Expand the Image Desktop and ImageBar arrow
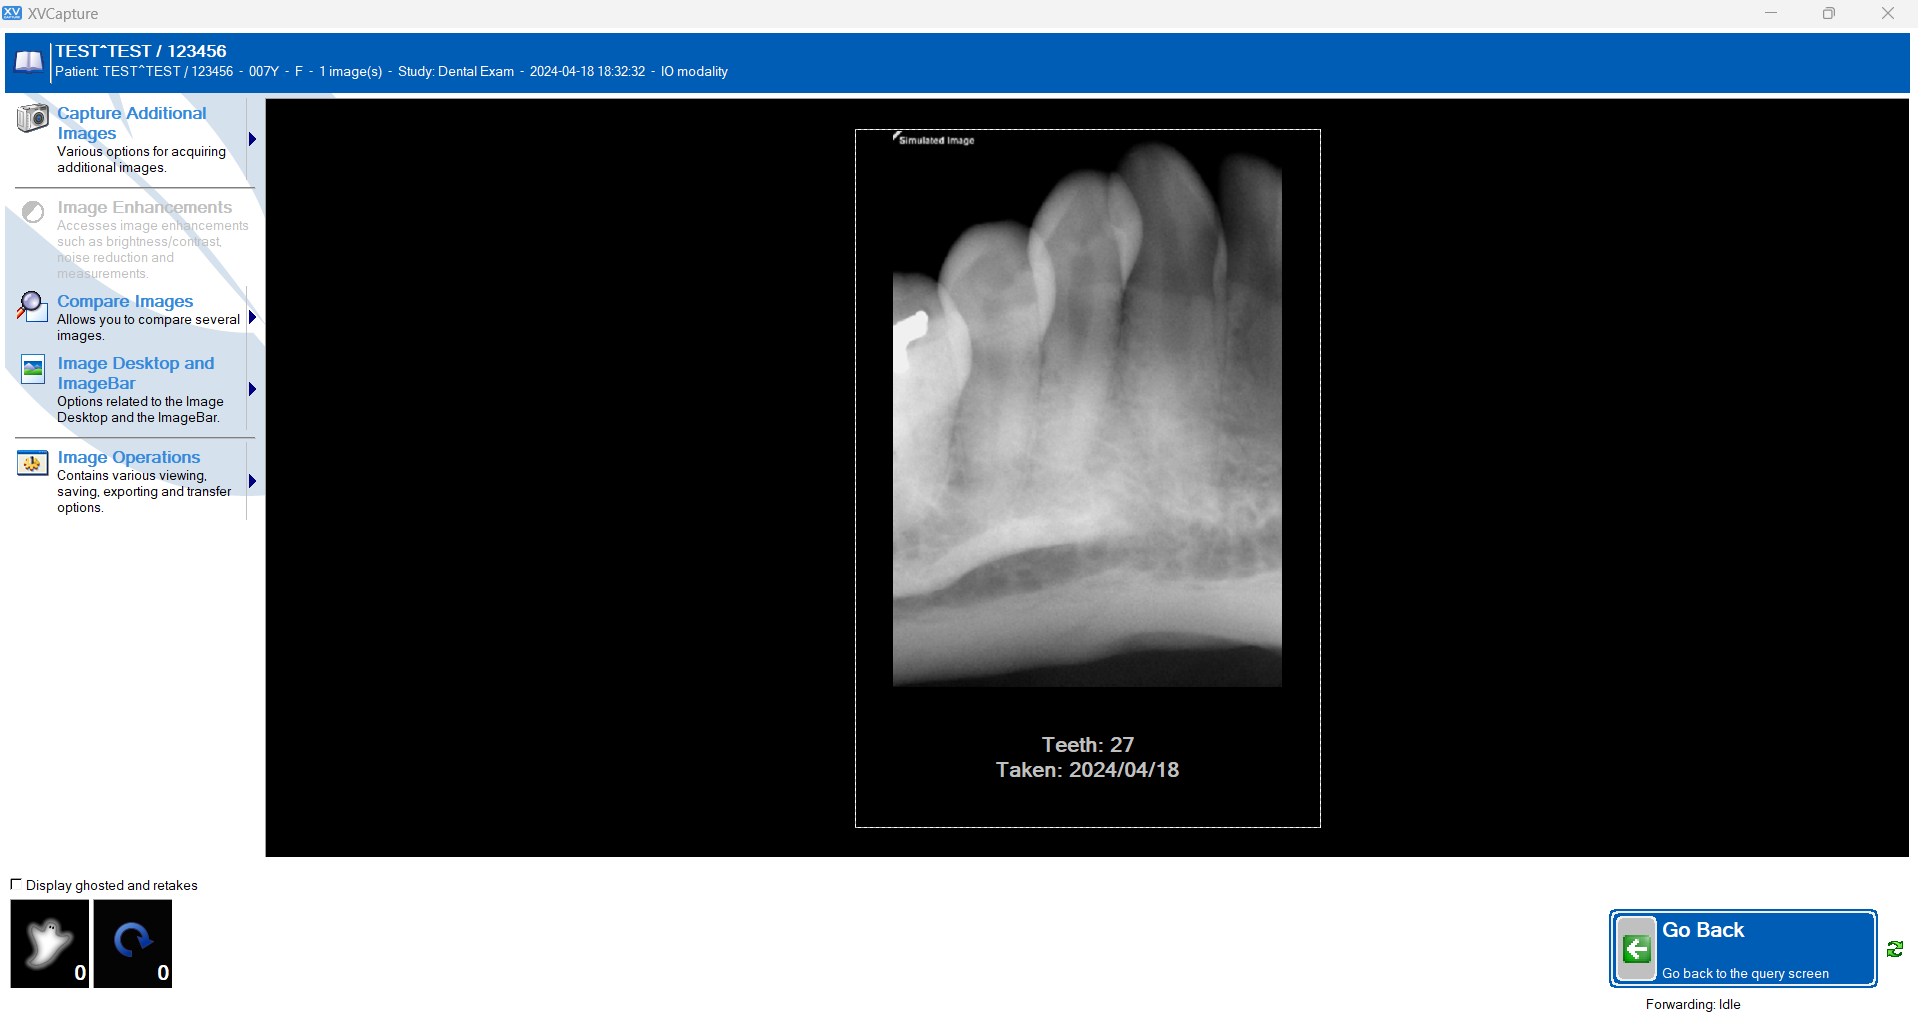 tap(252, 389)
